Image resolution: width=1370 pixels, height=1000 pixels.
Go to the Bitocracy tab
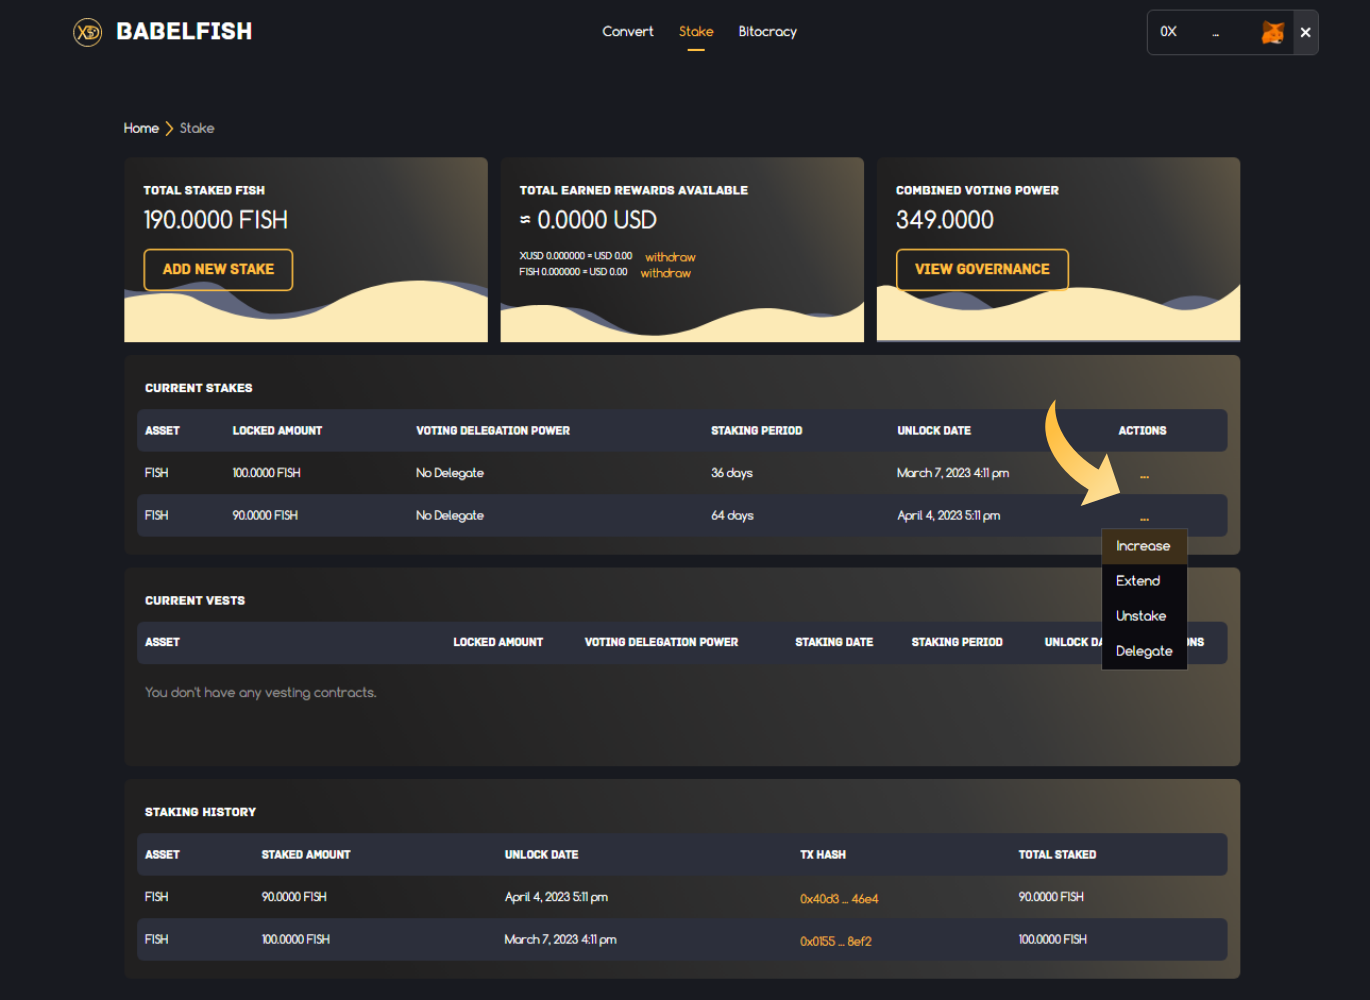point(768,32)
